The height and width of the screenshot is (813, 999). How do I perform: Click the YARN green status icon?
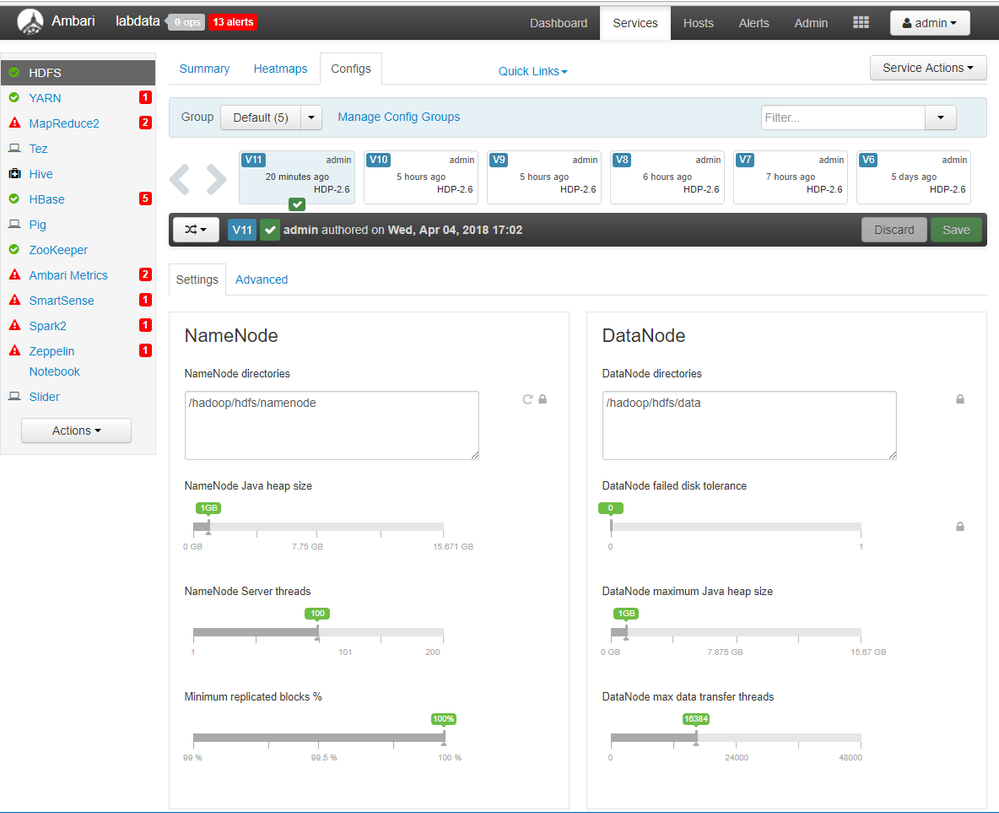click(14, 97)
